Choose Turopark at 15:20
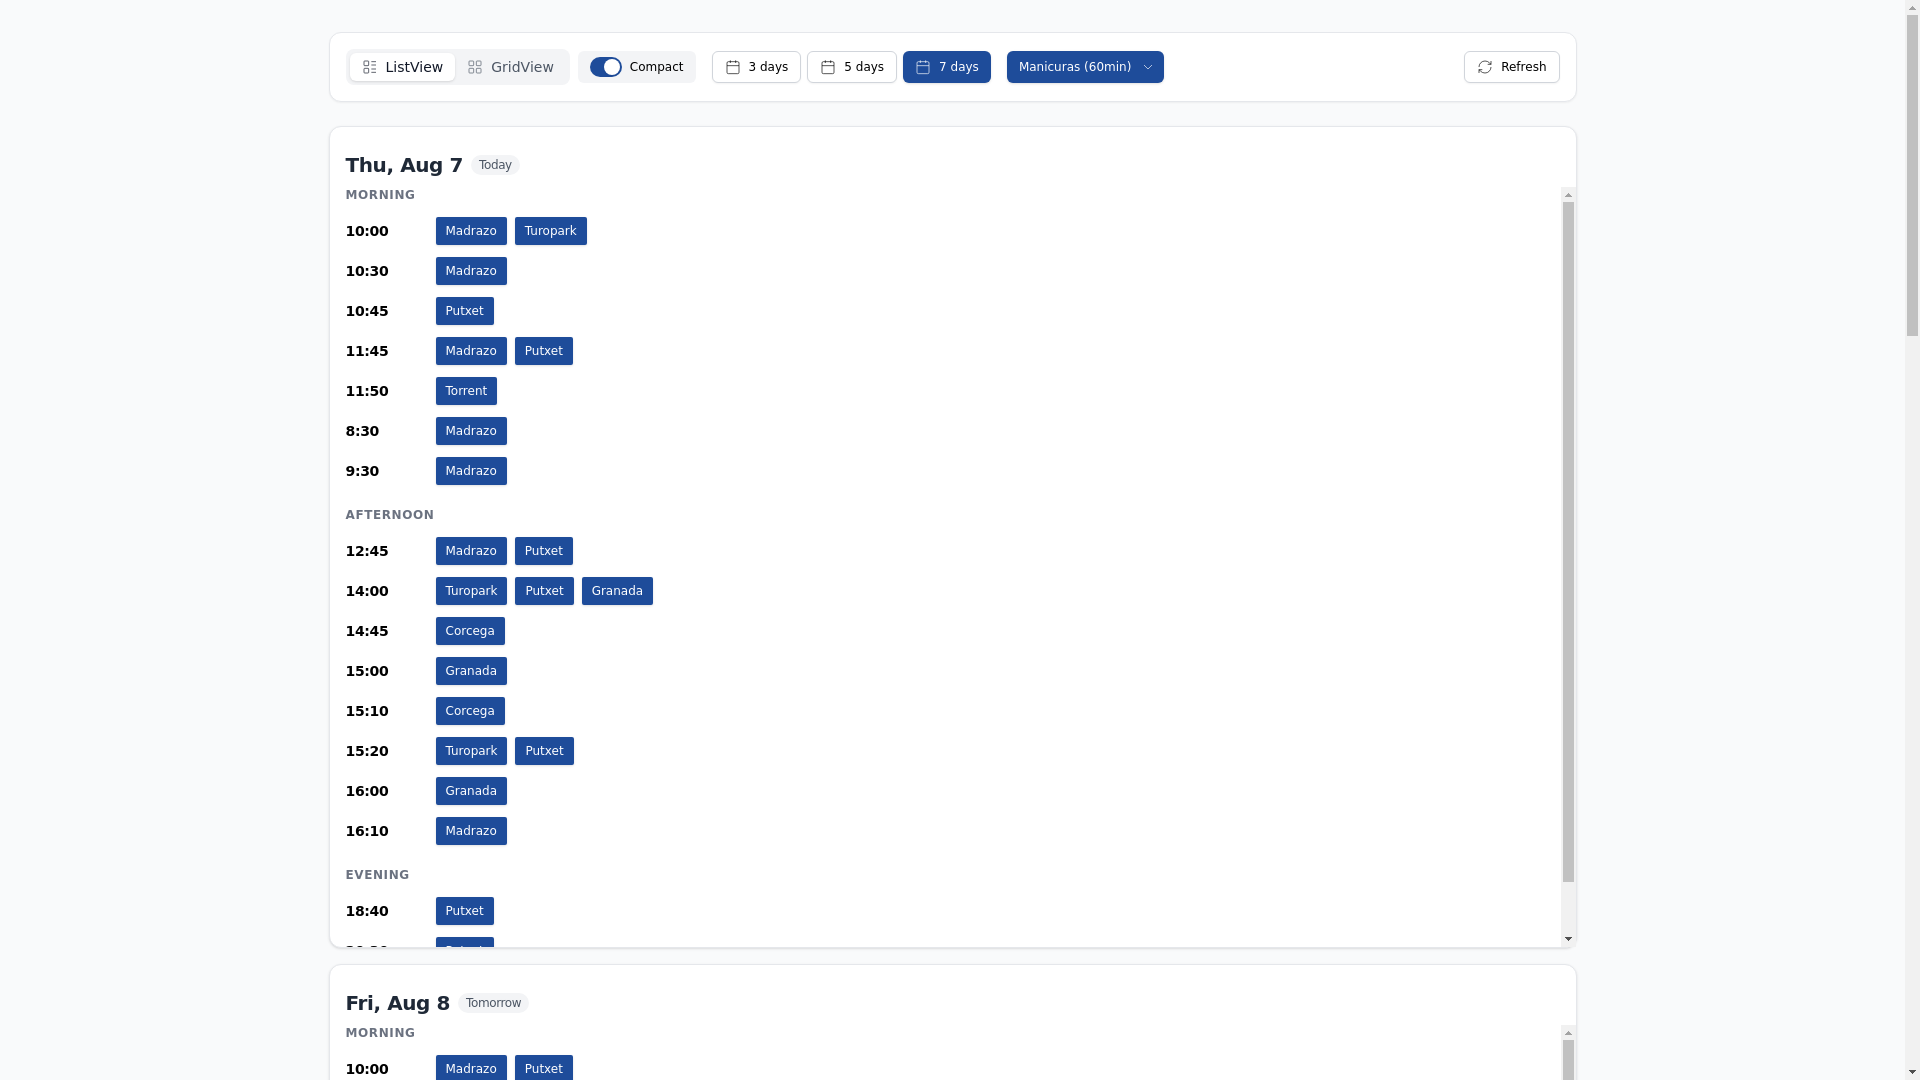The height and width of the screenshot is (1080, 1920). point(471,751)
